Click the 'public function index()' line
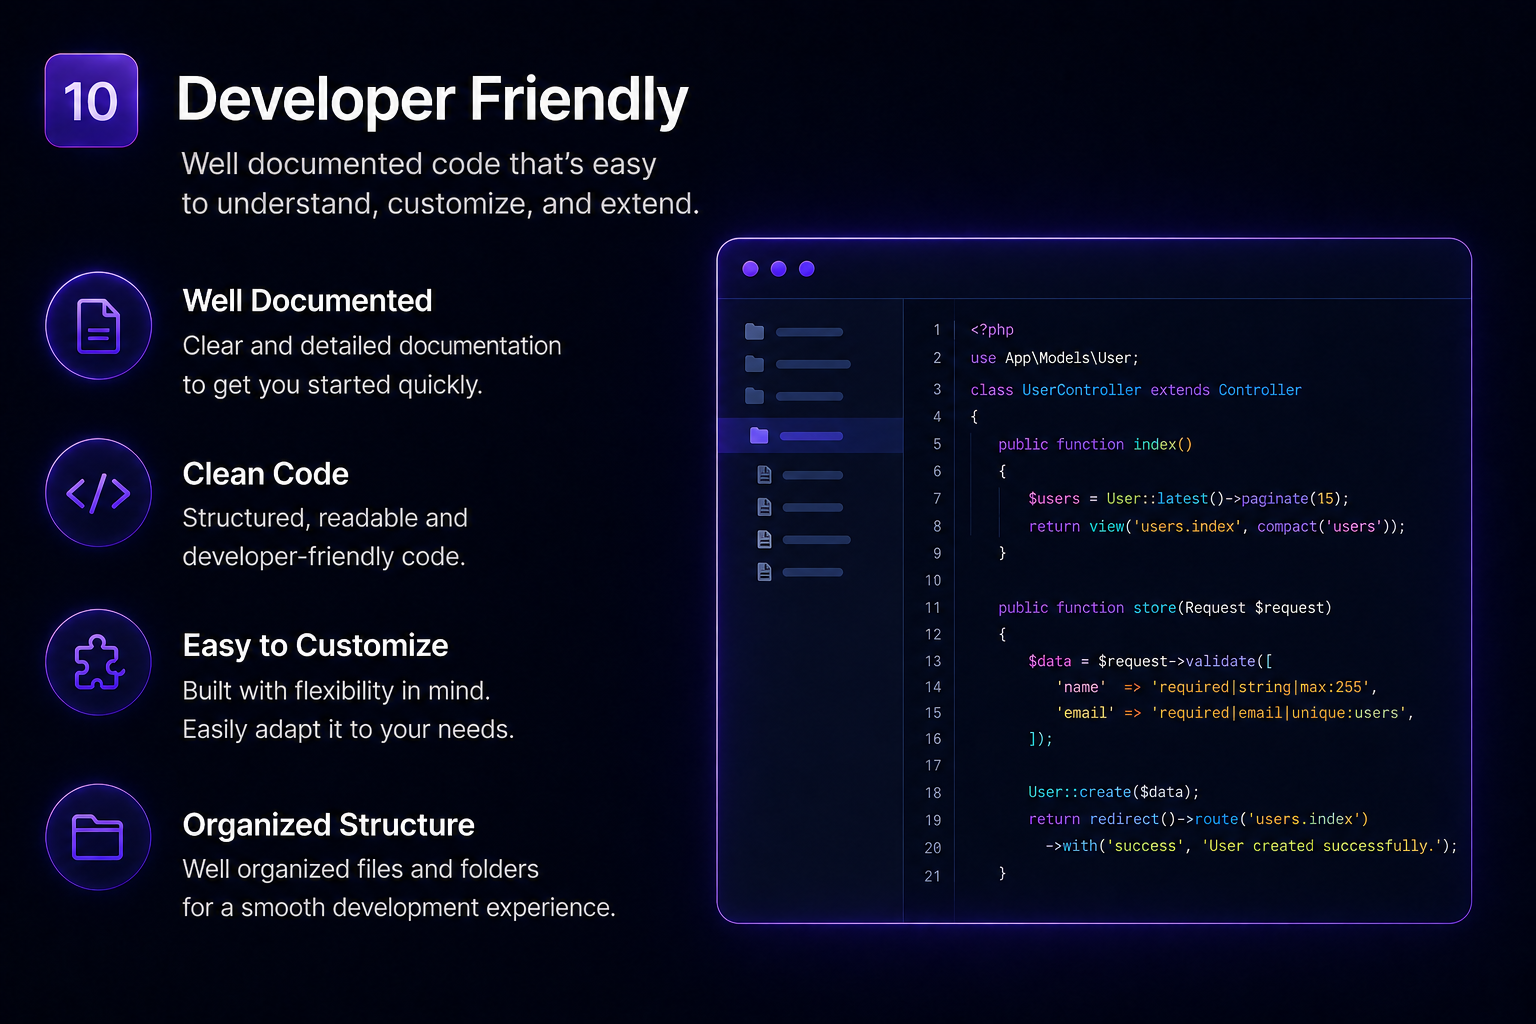 [1095, 444]
